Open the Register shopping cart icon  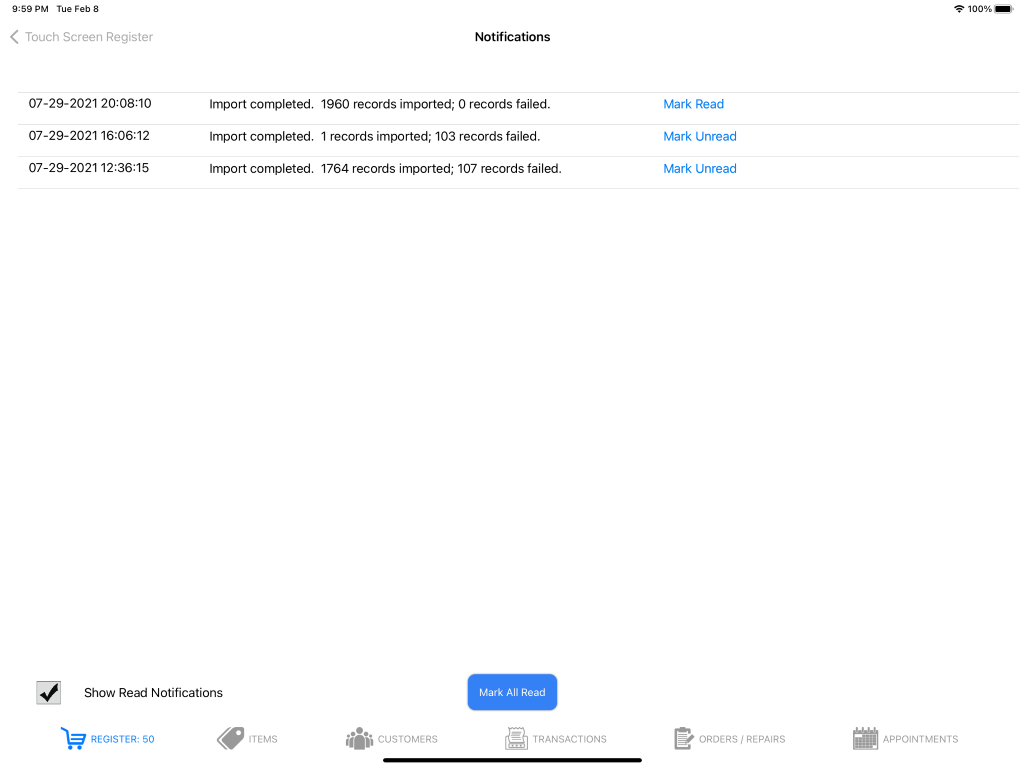pyautogui.click(x=73, y=739)
